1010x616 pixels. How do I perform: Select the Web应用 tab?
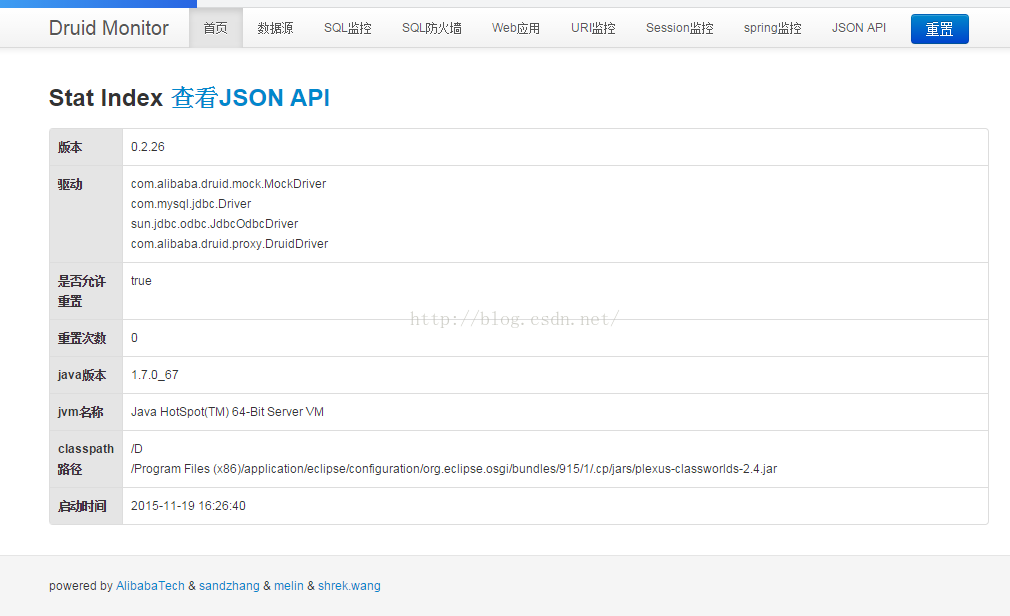click(516, 28)
